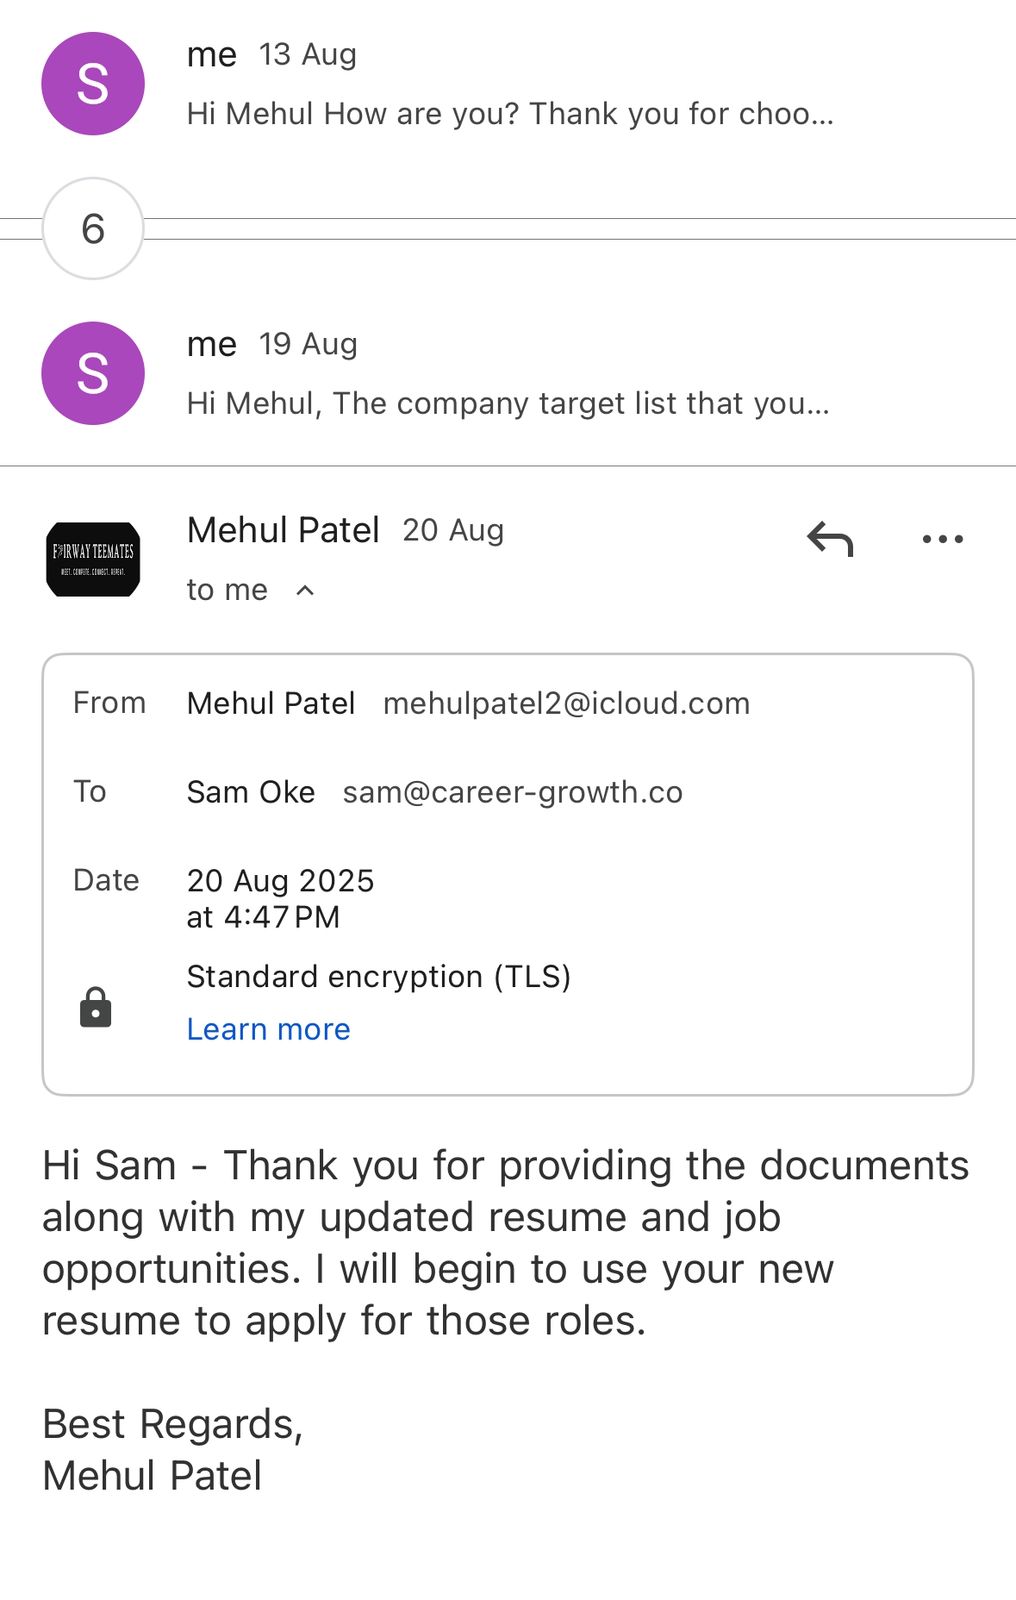This screenshot has height=1600, width=1016.
Task: Tap Mehul Patel's Fairway Teemates avatar
Action: point(93,560)
